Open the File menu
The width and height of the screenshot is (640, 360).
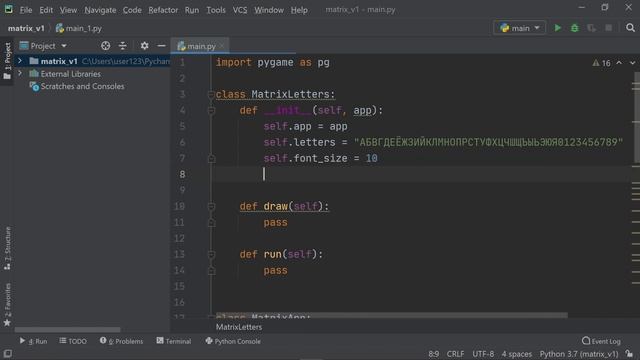click(26, 10)
